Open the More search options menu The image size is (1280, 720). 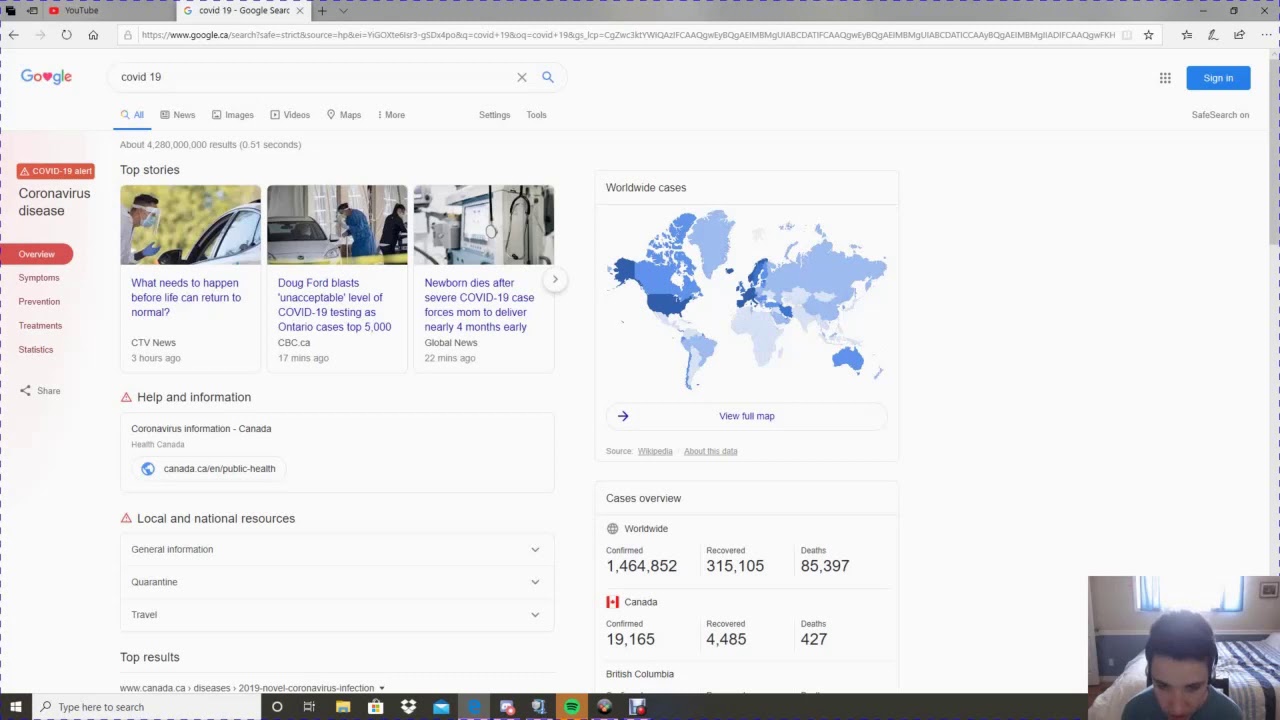[x=391, y=115]
